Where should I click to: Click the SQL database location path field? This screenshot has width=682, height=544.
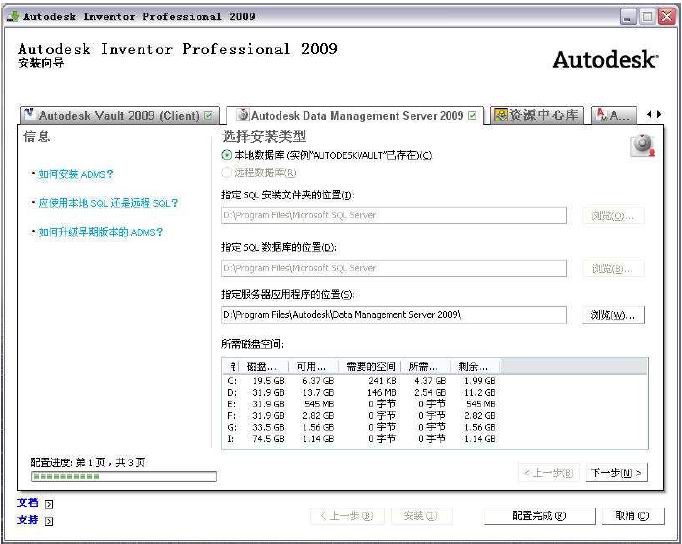click(x=394, y=268)
